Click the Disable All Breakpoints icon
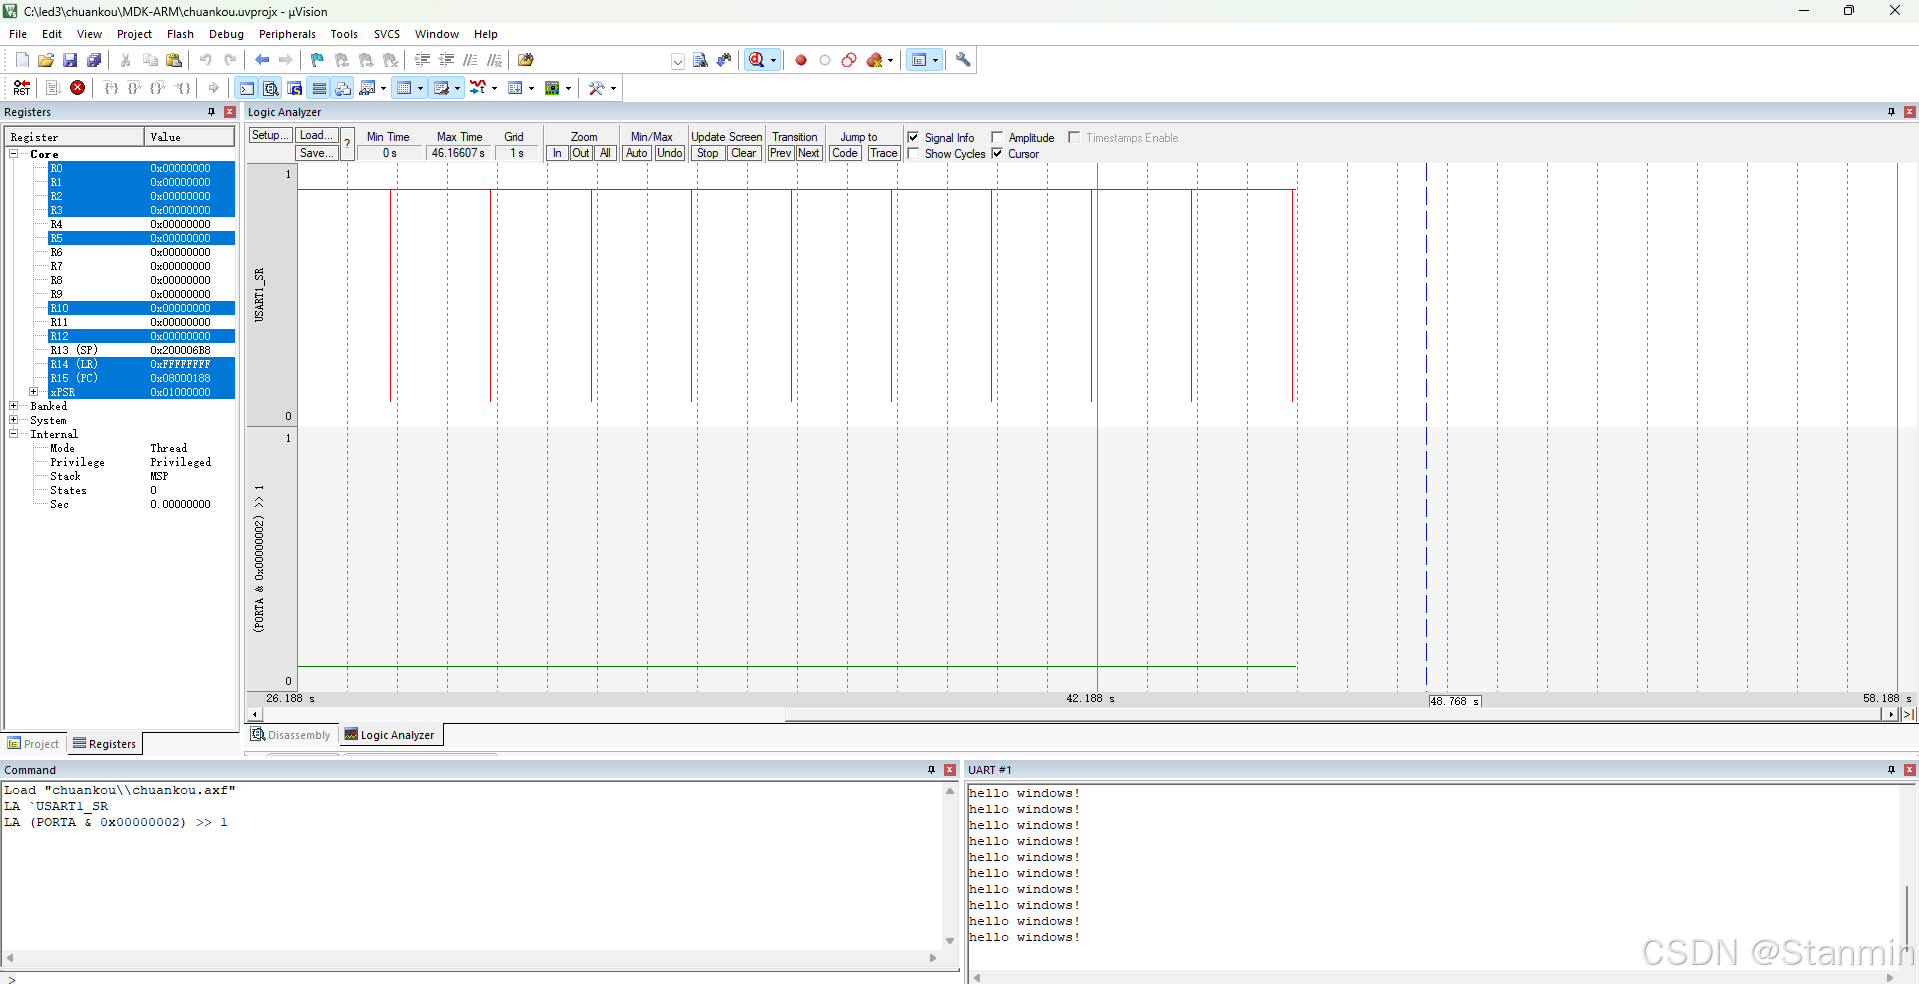The width and height of the screenshot is (1919, 984). (x=849, y=60)
